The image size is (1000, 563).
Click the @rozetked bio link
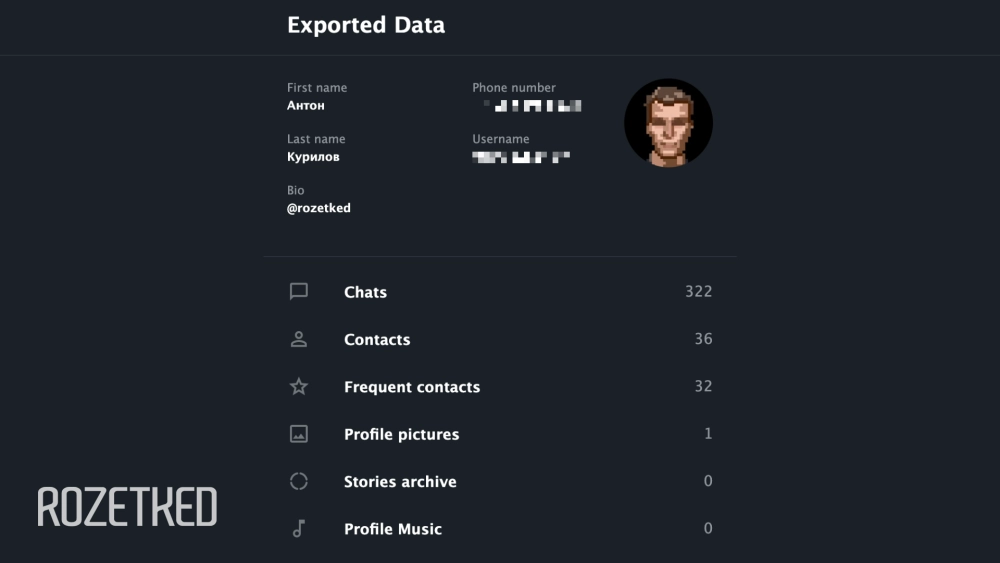tap(319, 208)
